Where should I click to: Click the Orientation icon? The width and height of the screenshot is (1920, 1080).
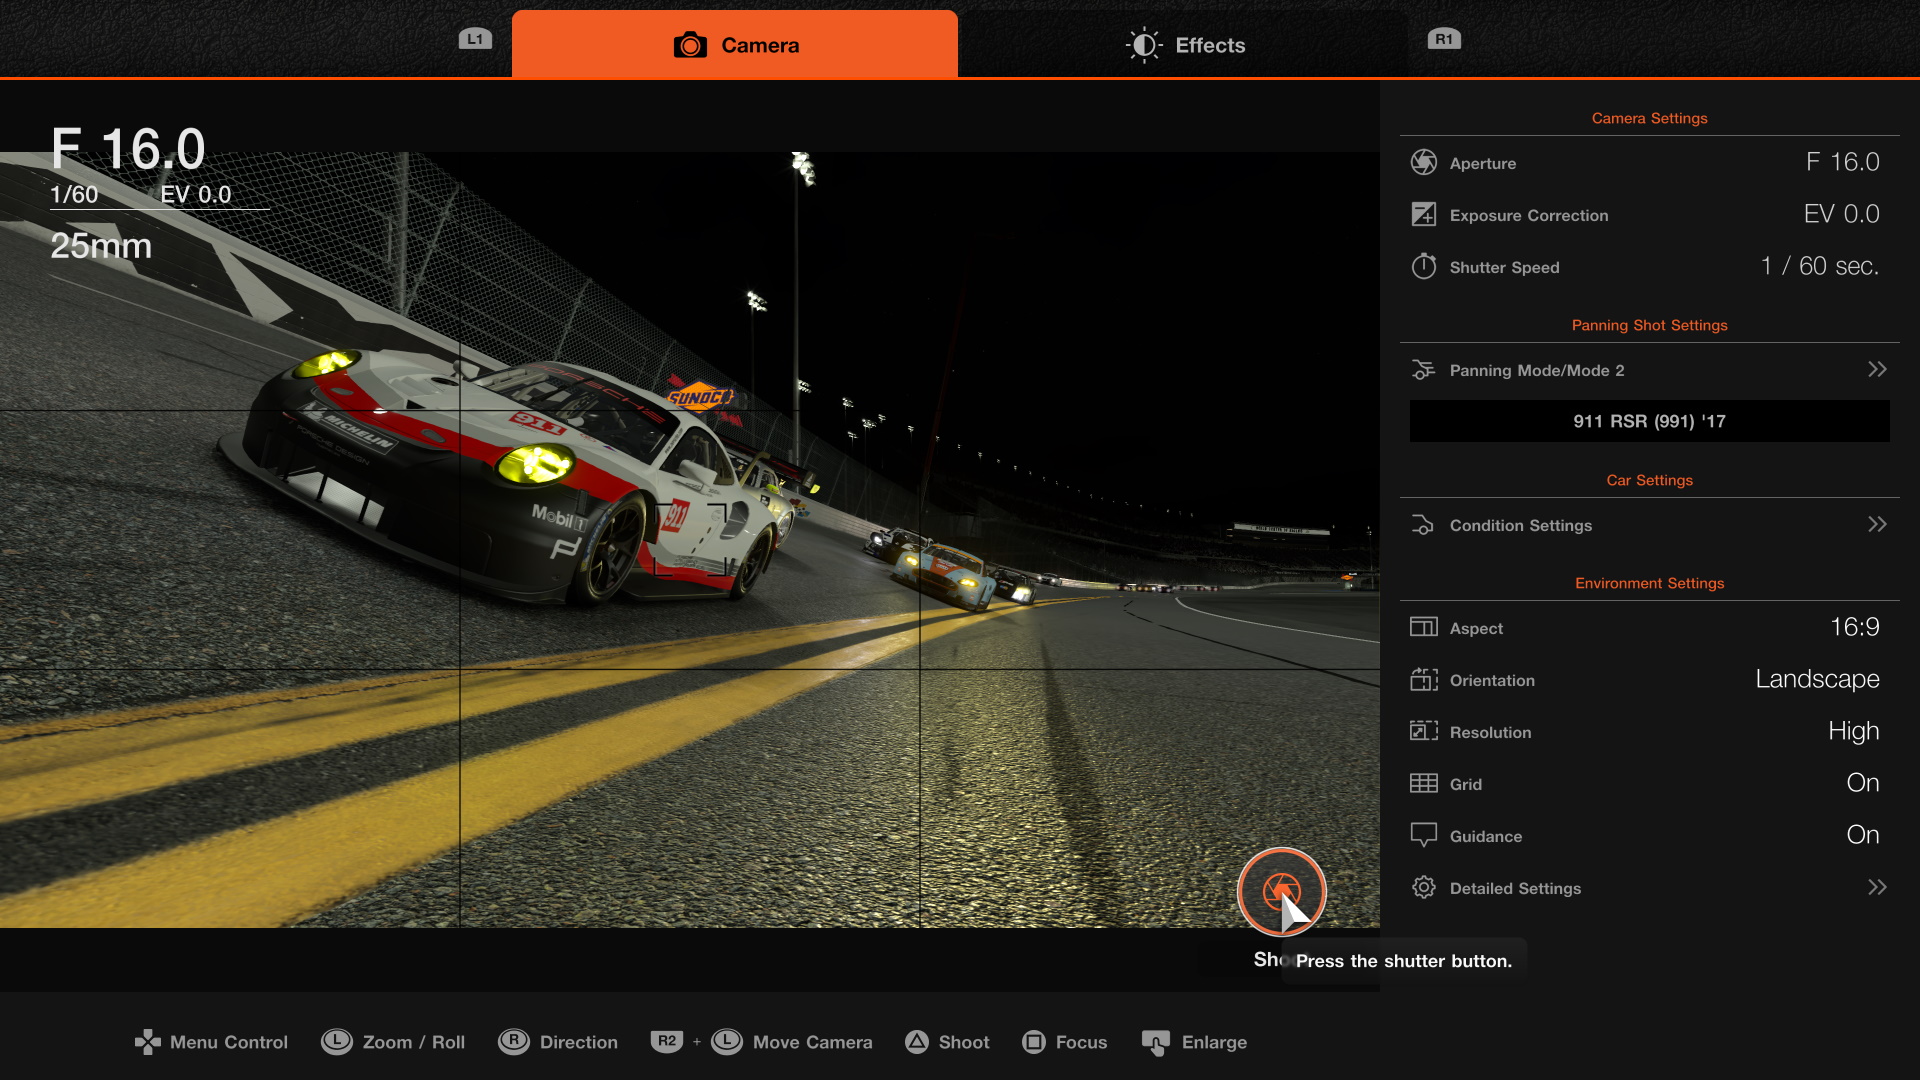click(x=1424, y=680)
